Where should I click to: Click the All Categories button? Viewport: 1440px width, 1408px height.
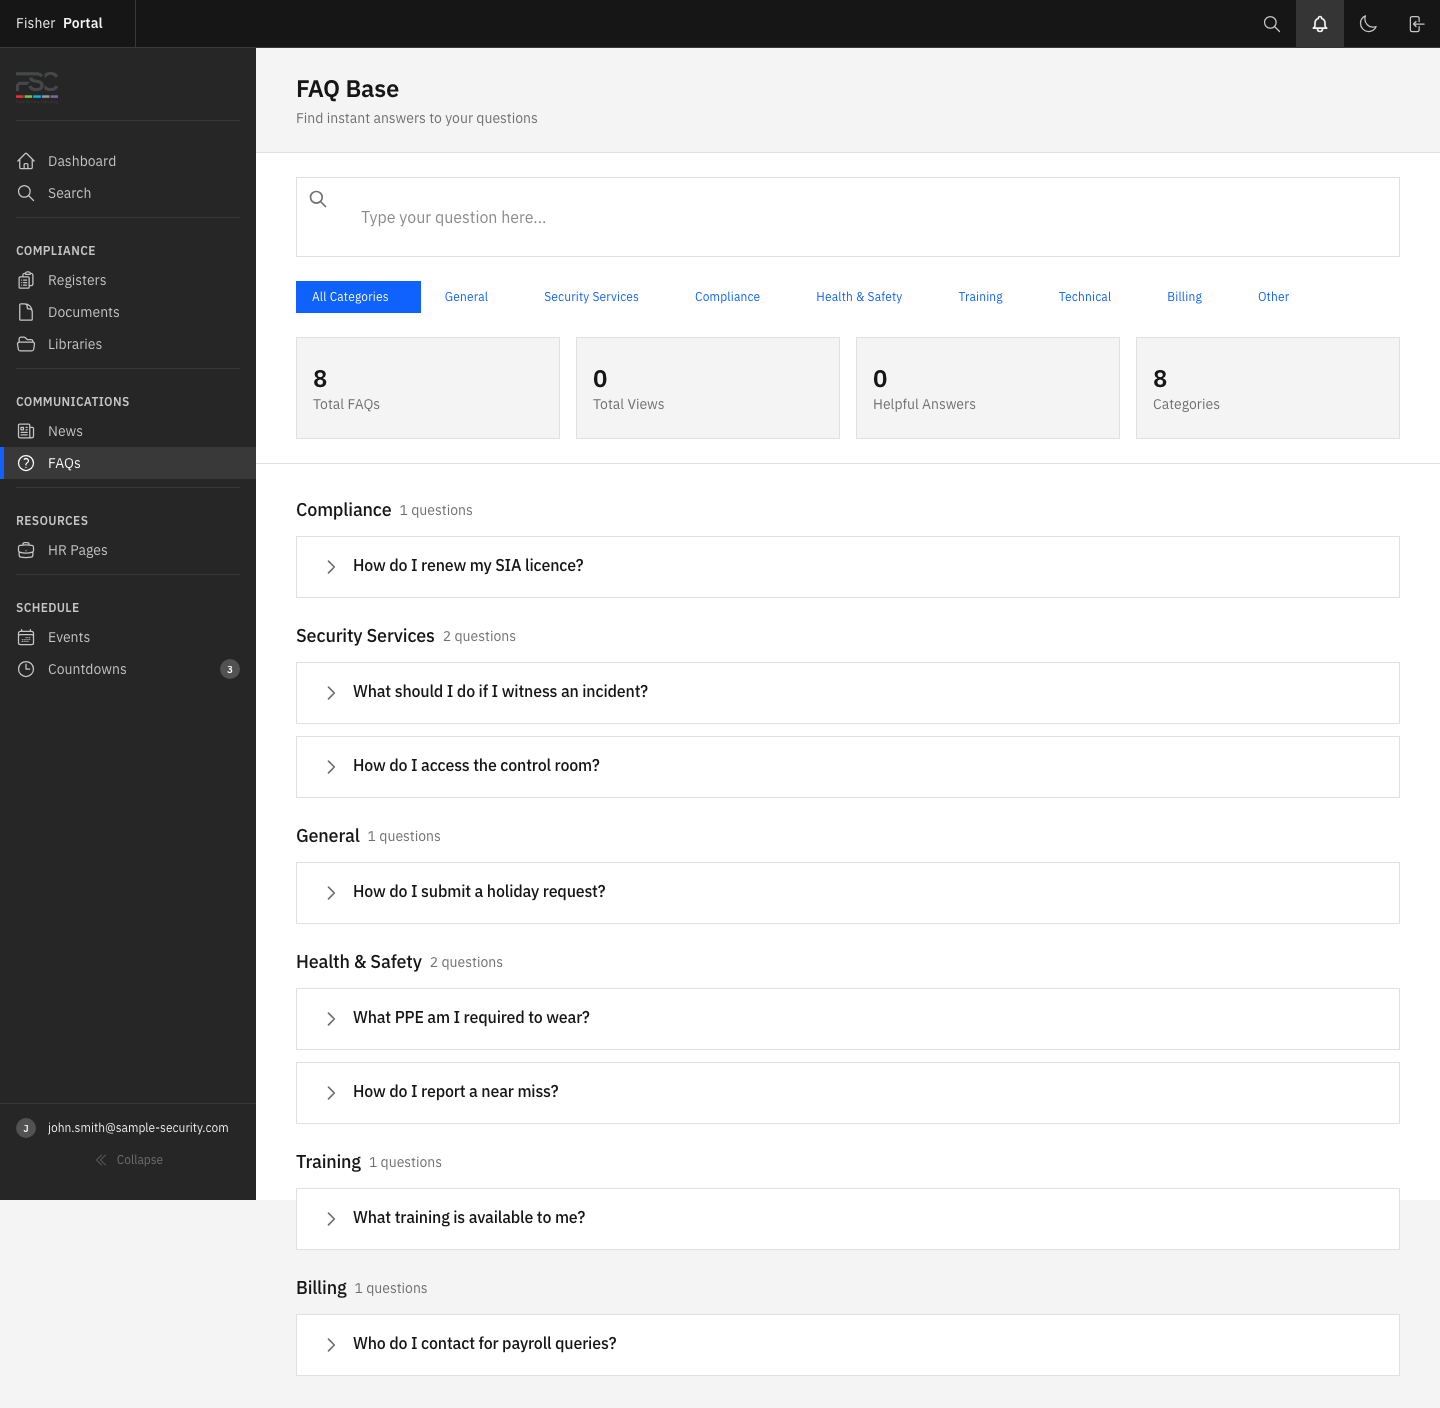tap(357, 297)
